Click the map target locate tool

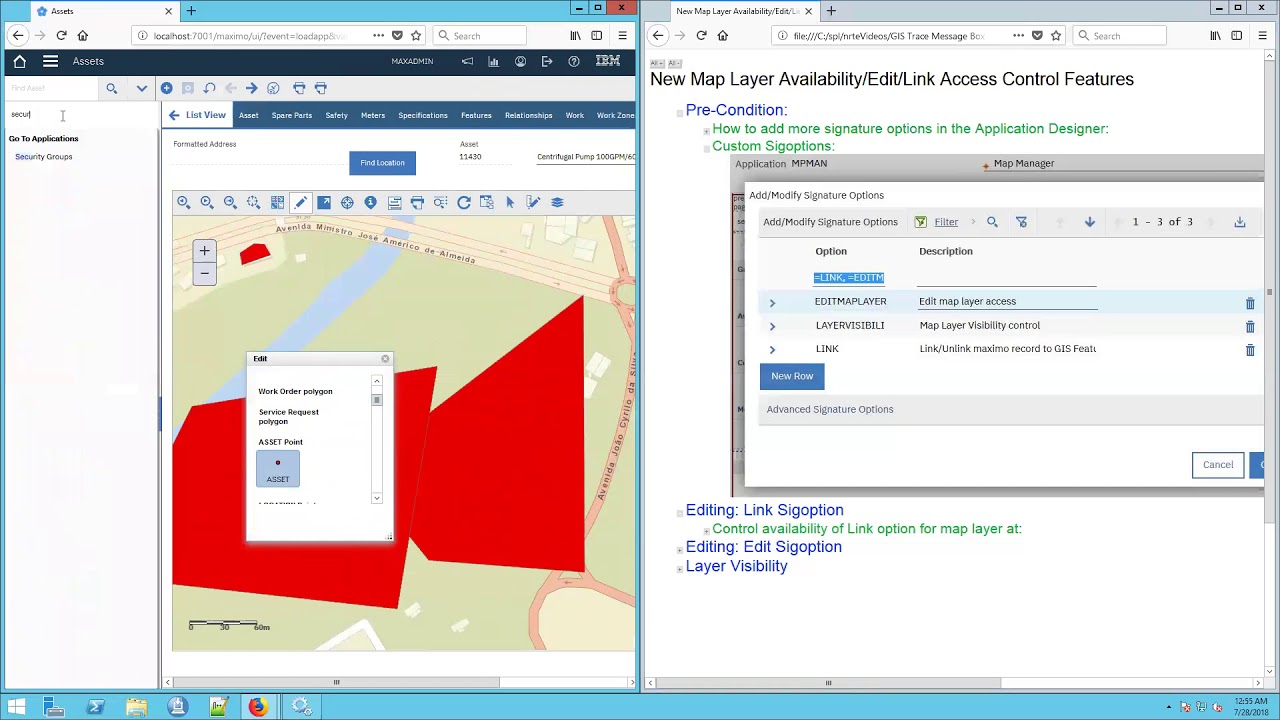click(x=347, y=202)
